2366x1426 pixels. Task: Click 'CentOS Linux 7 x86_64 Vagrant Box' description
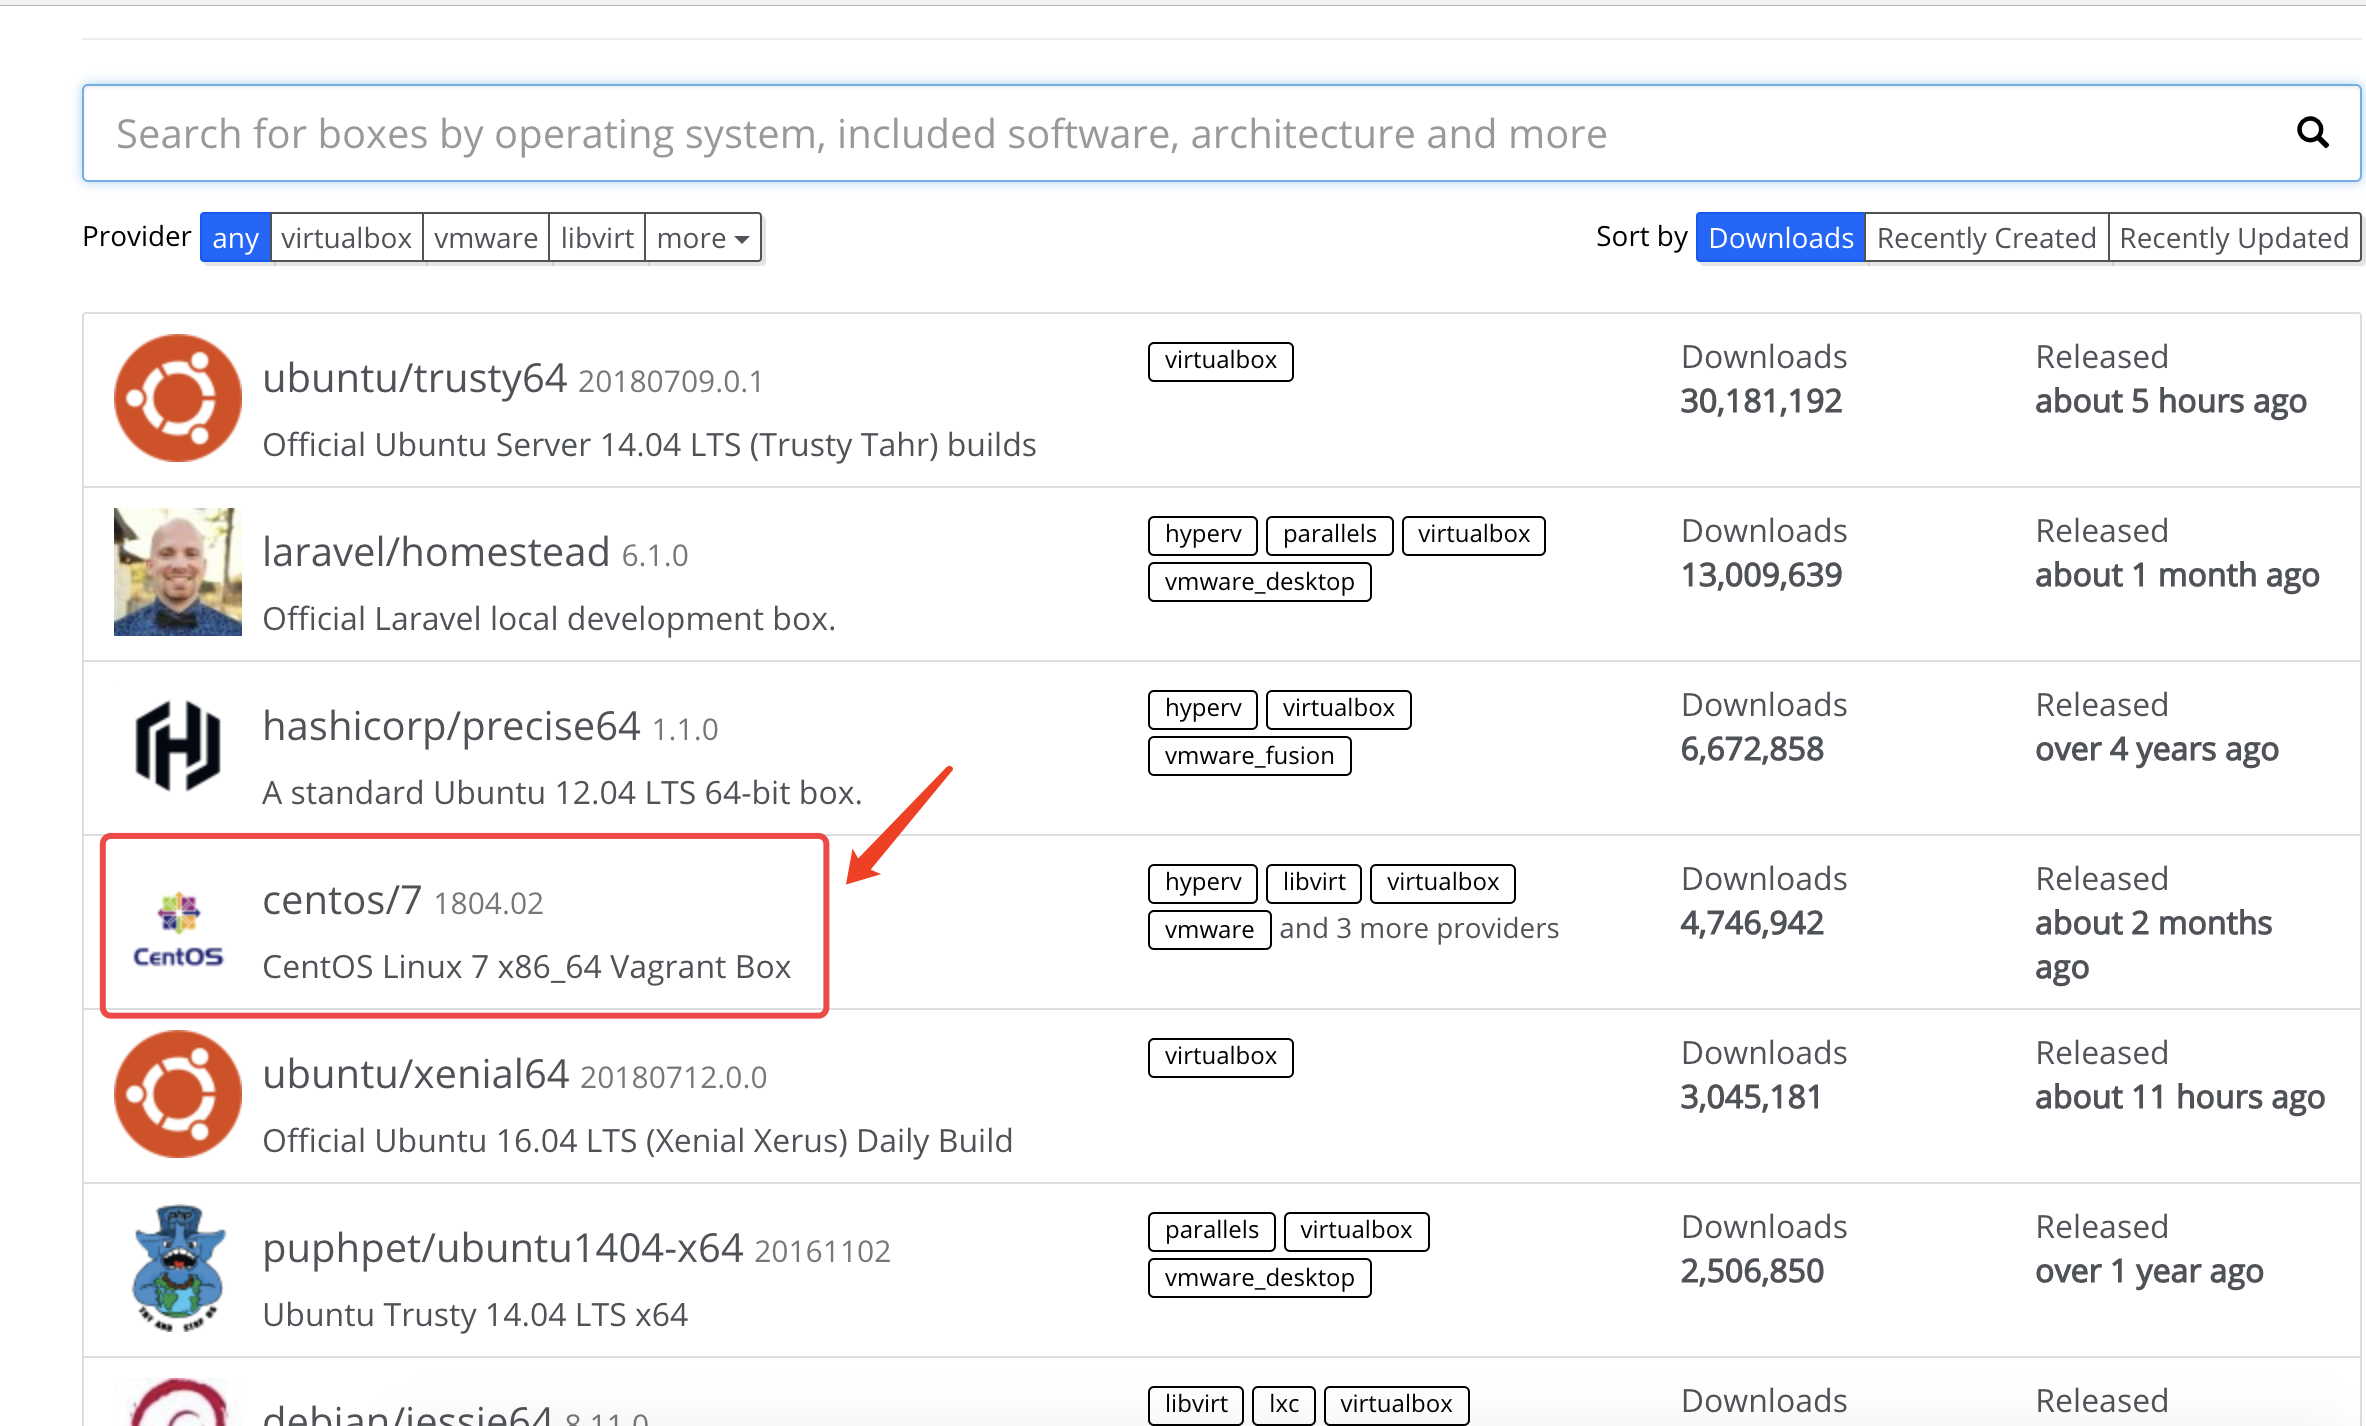[x=527, y=967]
